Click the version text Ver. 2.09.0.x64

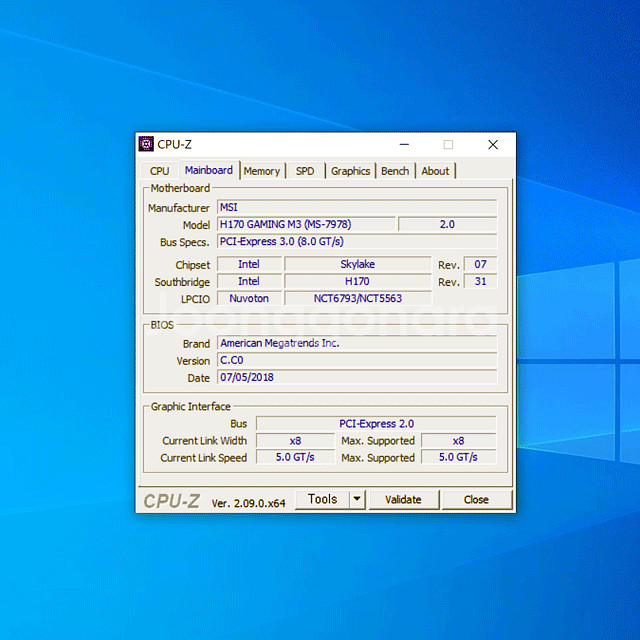tap(248, 503)
